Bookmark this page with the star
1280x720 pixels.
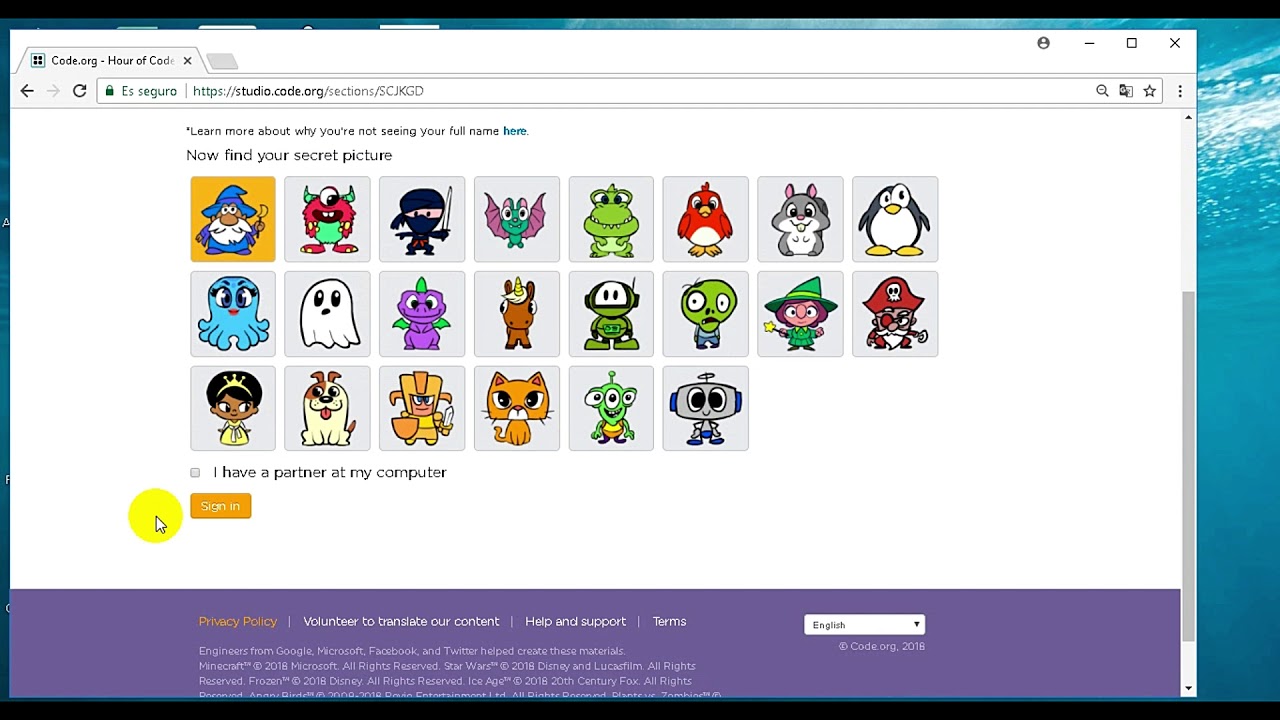1150,91
